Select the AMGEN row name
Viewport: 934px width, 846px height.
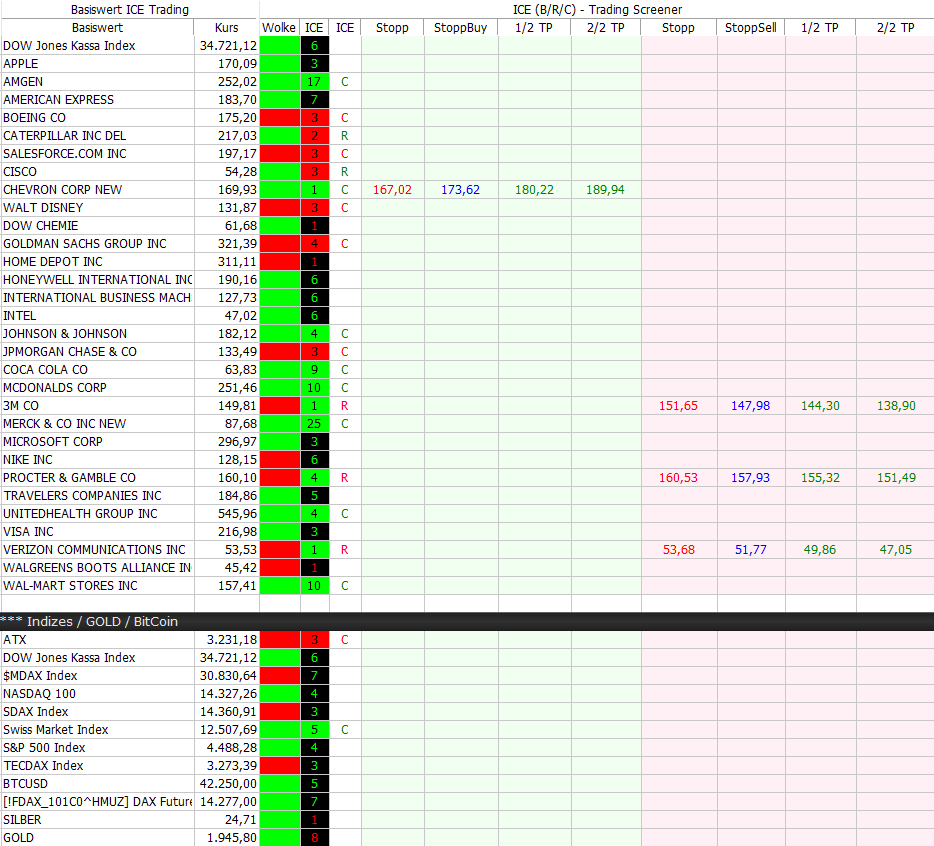point(23,82)
